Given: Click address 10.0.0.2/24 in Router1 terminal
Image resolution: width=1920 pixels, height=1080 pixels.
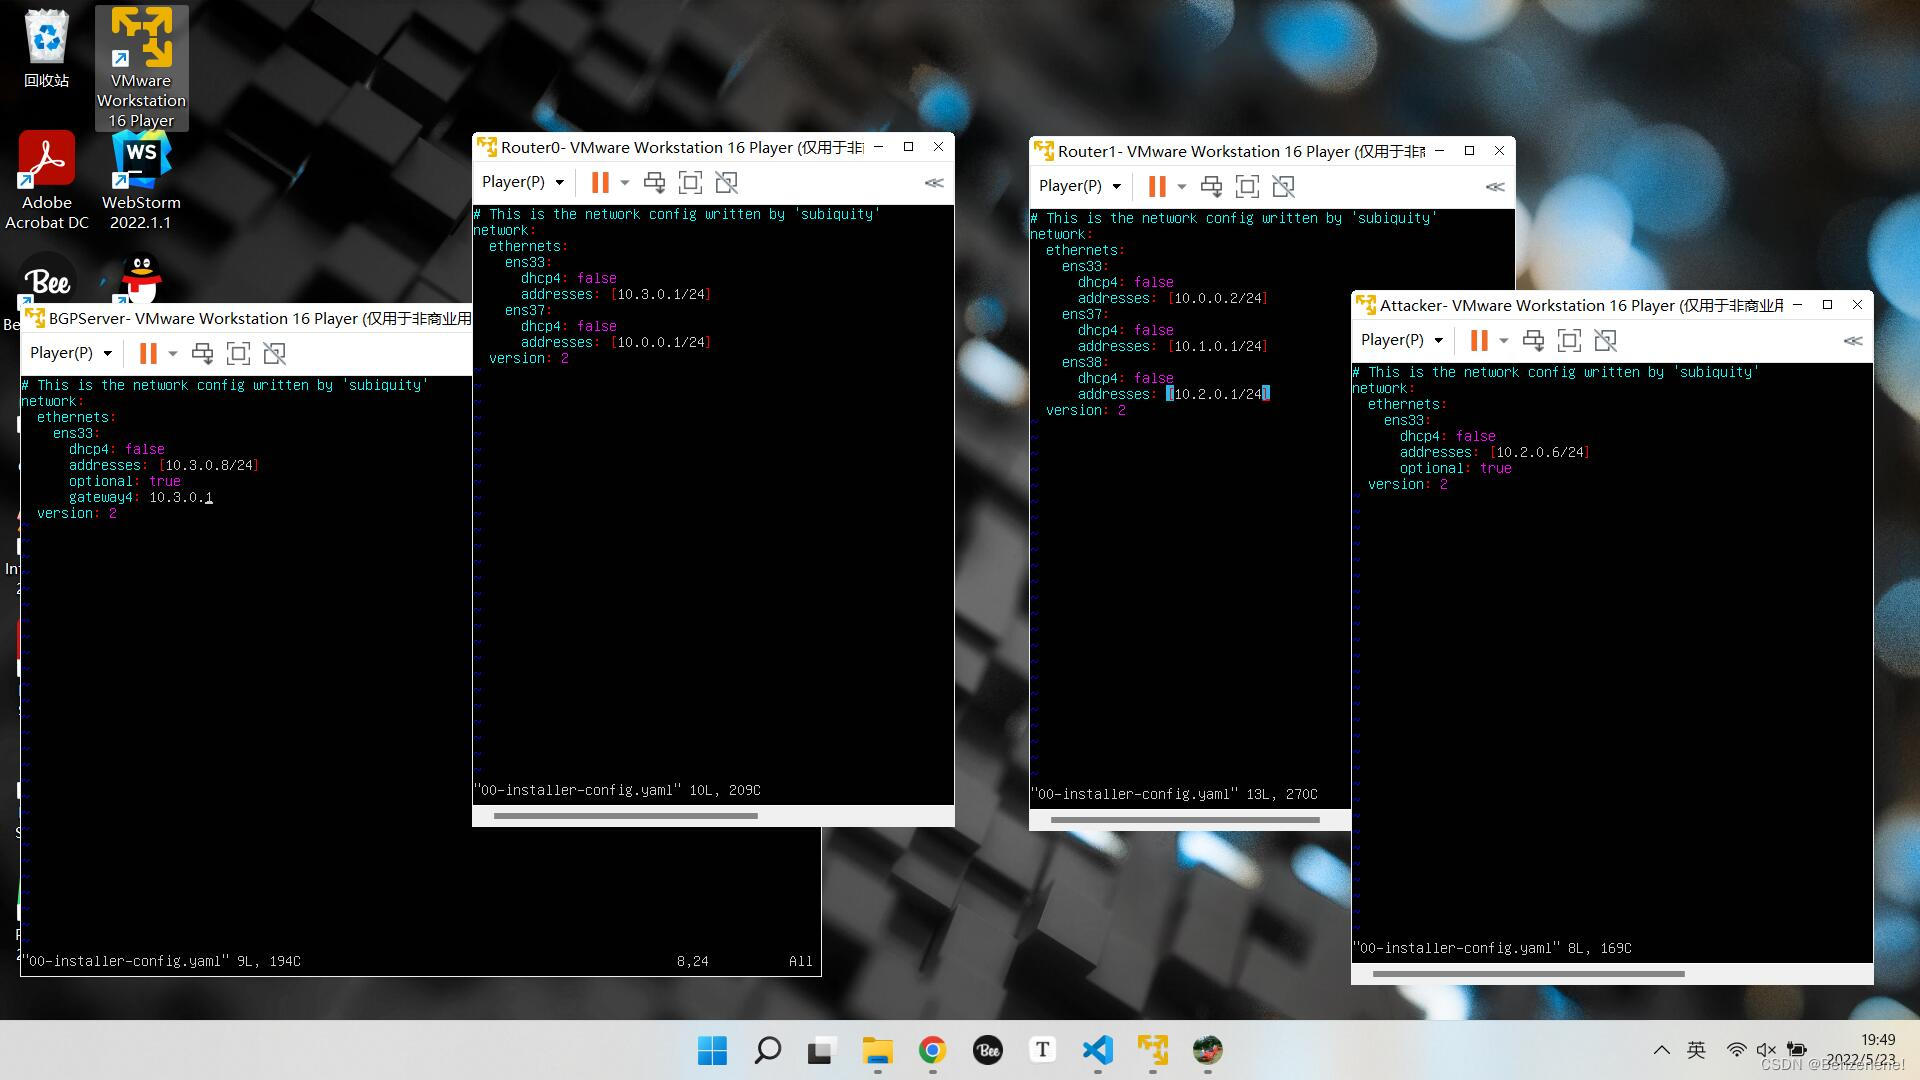Looking at the screenshot, I should (x=1218, y=298).
